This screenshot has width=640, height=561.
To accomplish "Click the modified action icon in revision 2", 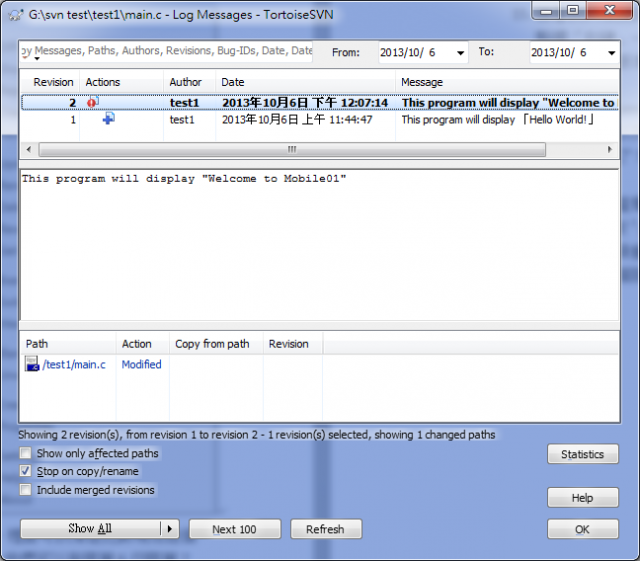I will (x=93, y=102).
